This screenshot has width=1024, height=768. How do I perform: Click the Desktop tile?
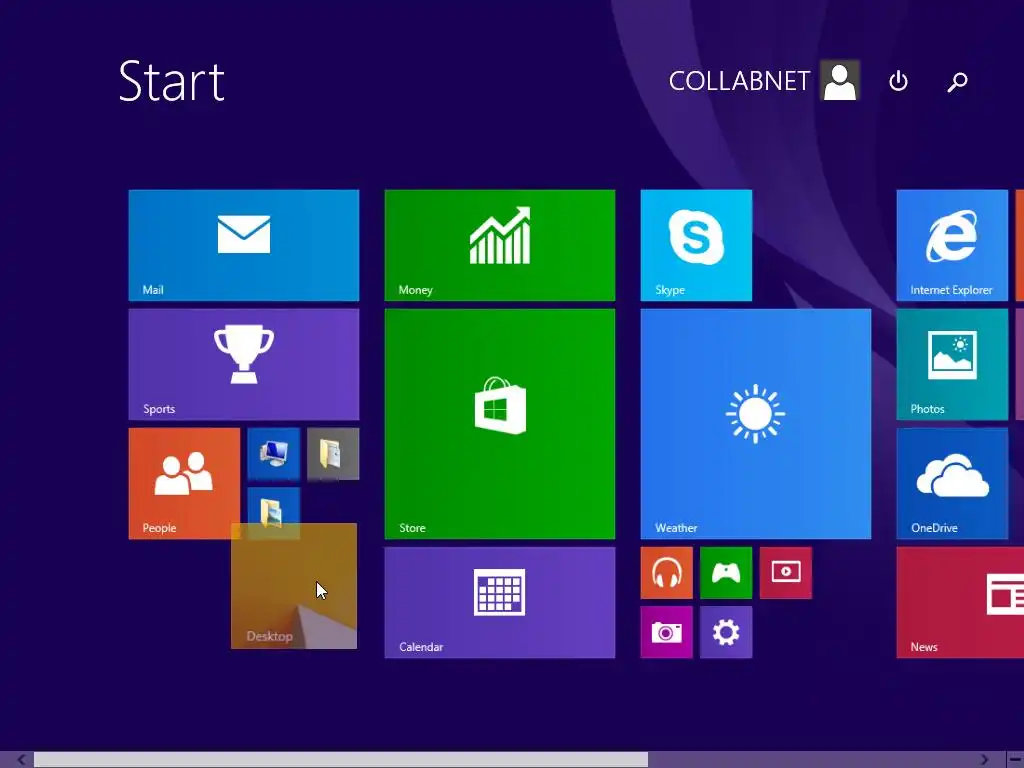click(294, 586)
